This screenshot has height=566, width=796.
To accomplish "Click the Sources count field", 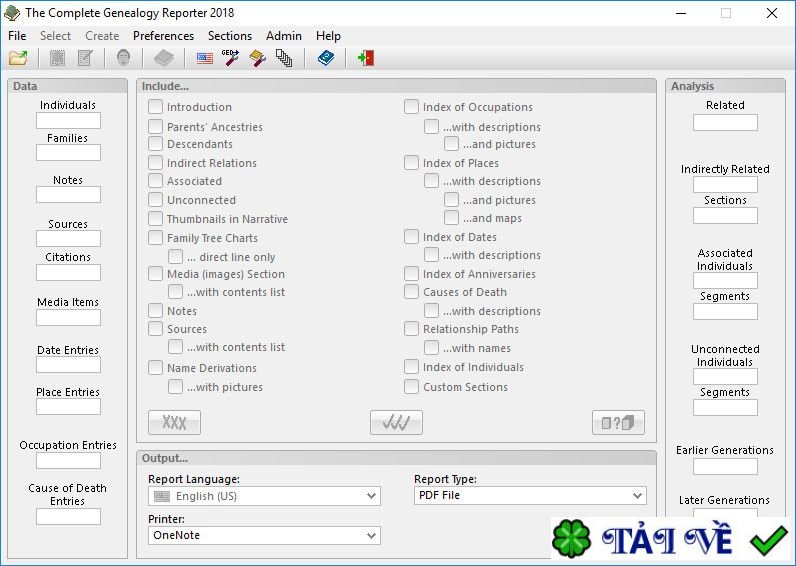I will [x=69, y=238].
